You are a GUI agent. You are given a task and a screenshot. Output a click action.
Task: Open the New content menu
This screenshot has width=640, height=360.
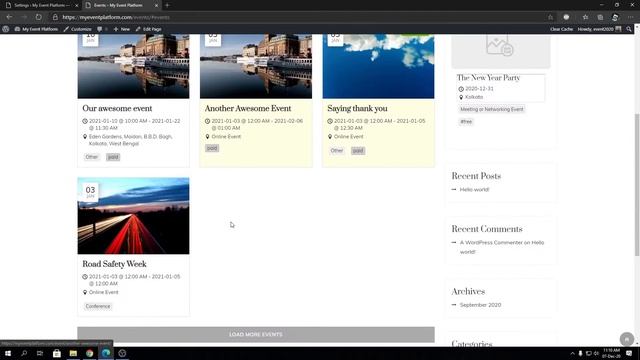coord(122,29)
